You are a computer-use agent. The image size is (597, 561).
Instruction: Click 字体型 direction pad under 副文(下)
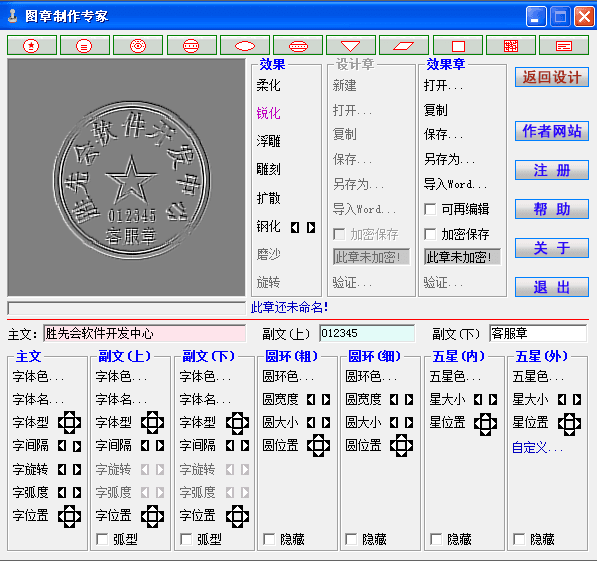237,422
